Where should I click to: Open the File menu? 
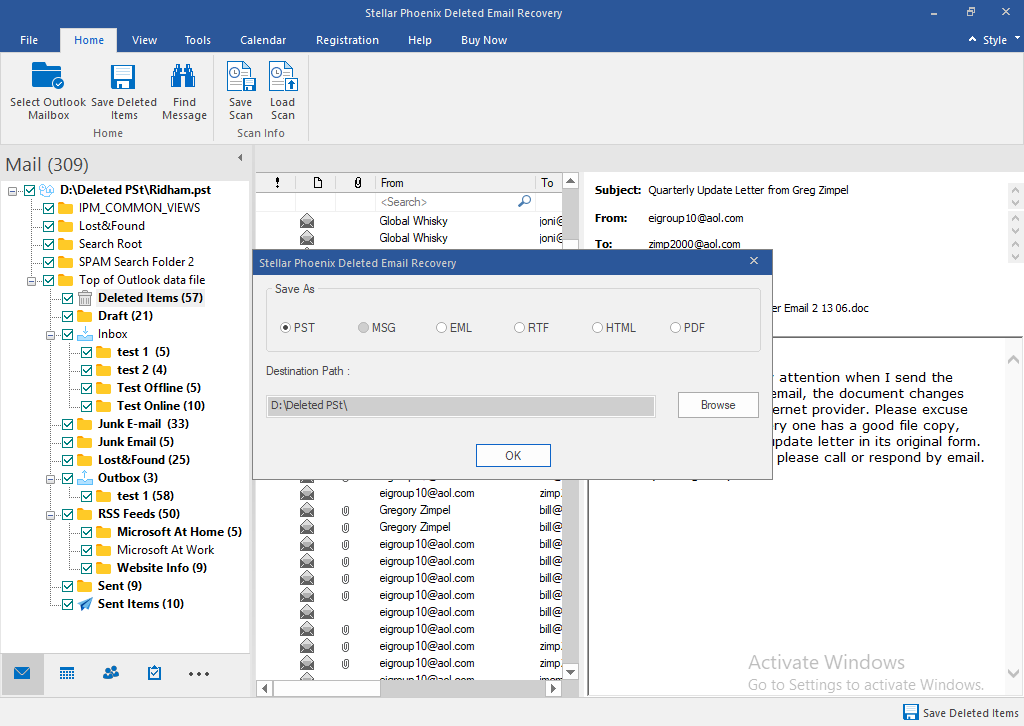pyautogui.click(x=29, y=40)
